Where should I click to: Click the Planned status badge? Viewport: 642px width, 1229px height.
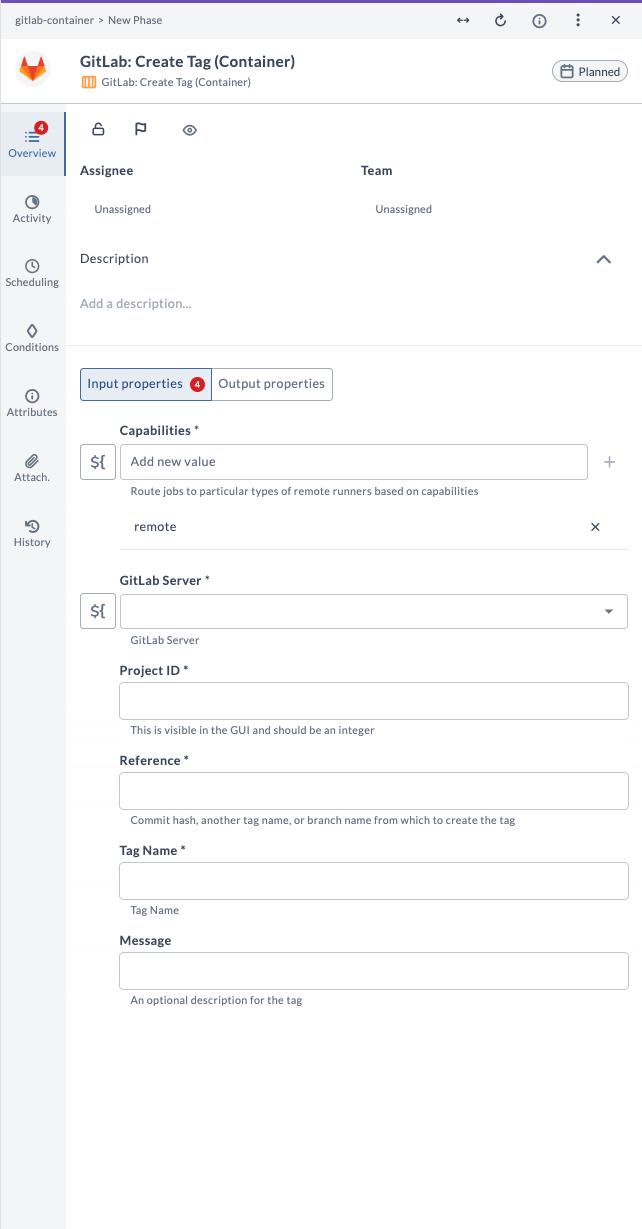[590, 71]
